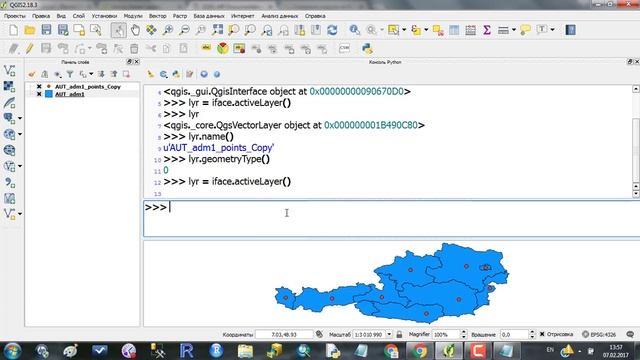Image resolution: width=640 pixels, height=360 pixels.
Task: Increase the rotation value stepper
Action: tap(532, 332)
